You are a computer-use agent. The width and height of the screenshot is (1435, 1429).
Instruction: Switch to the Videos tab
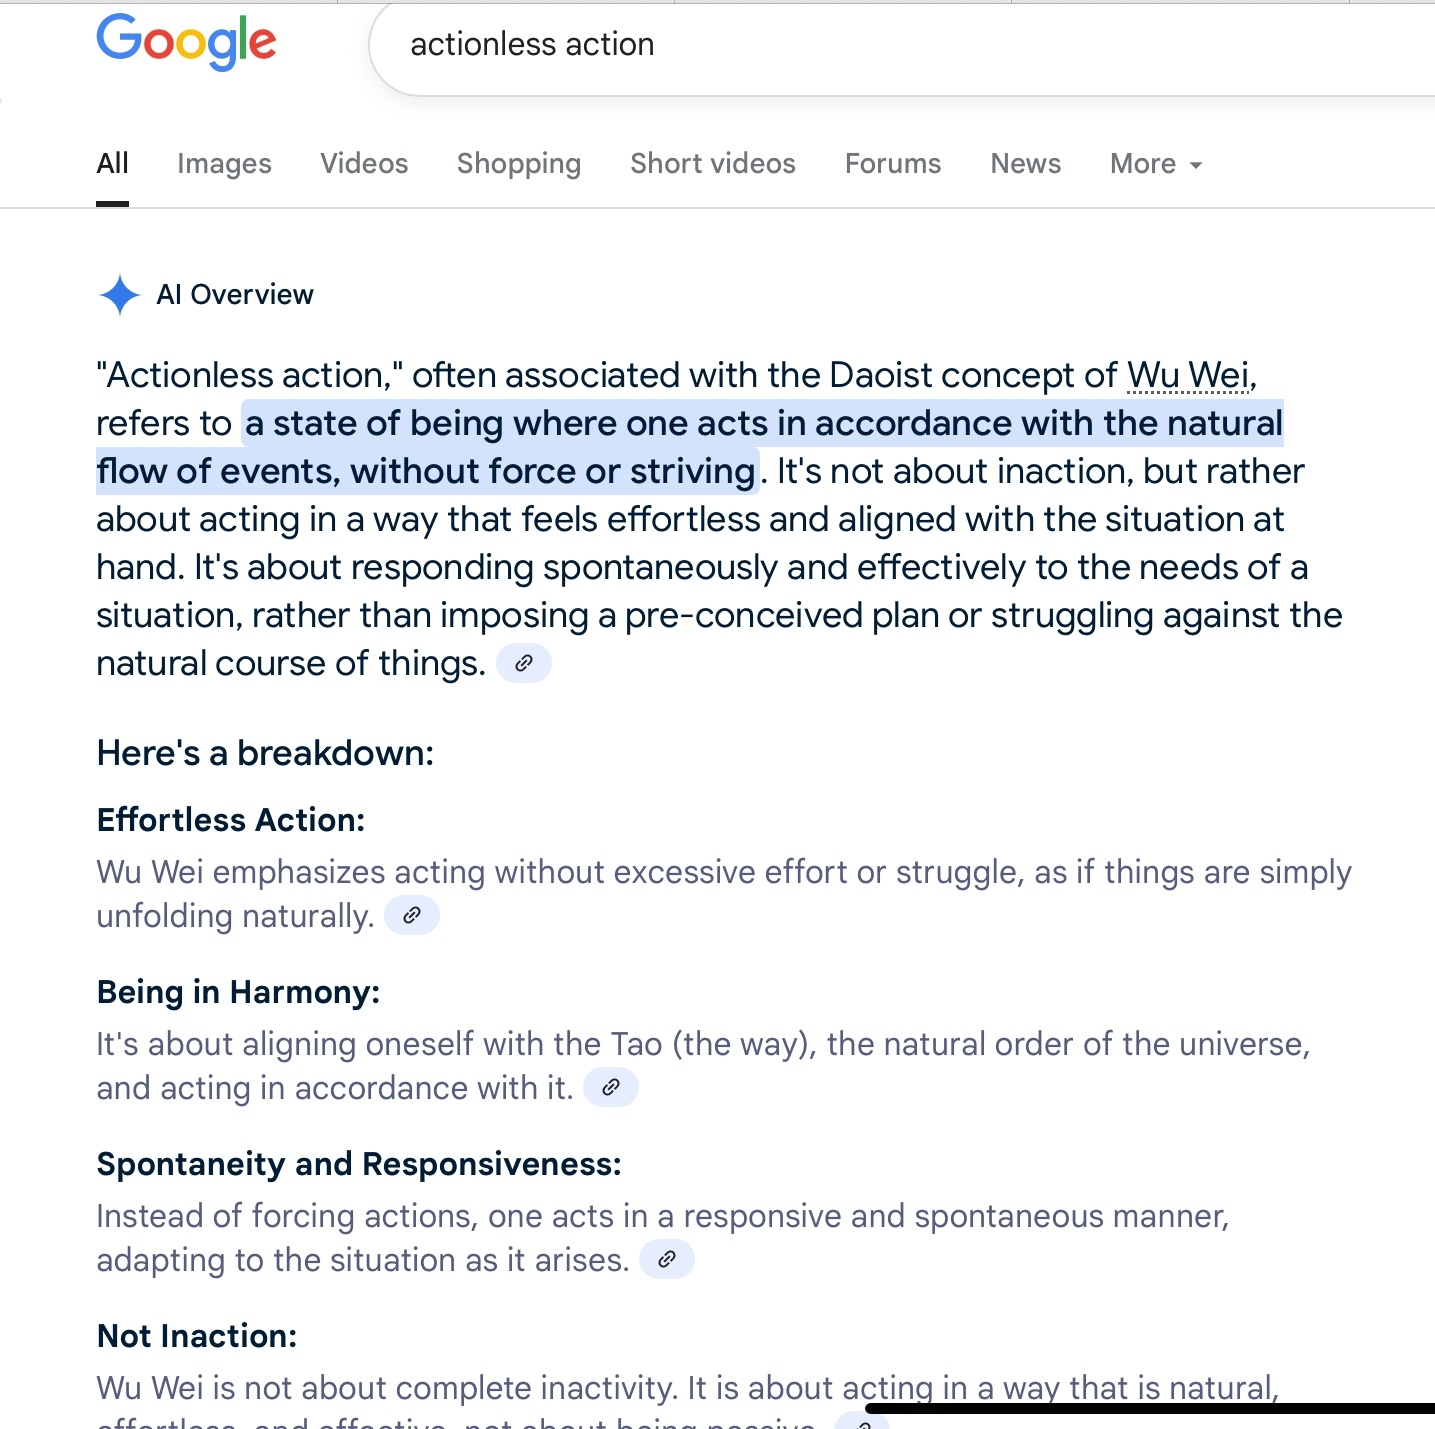pyautogui.click(x=364, y=164)
